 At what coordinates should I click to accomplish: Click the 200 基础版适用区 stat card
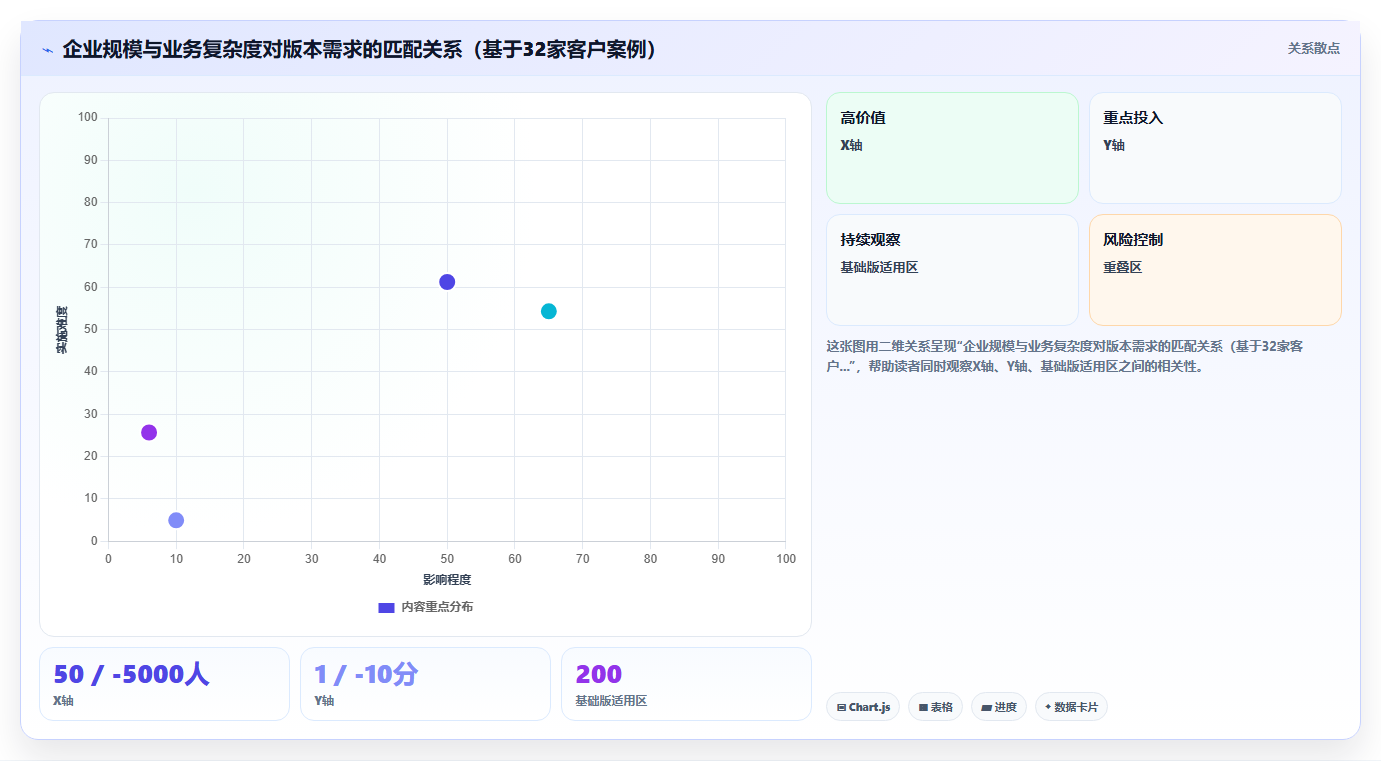(x=686, y=684)
